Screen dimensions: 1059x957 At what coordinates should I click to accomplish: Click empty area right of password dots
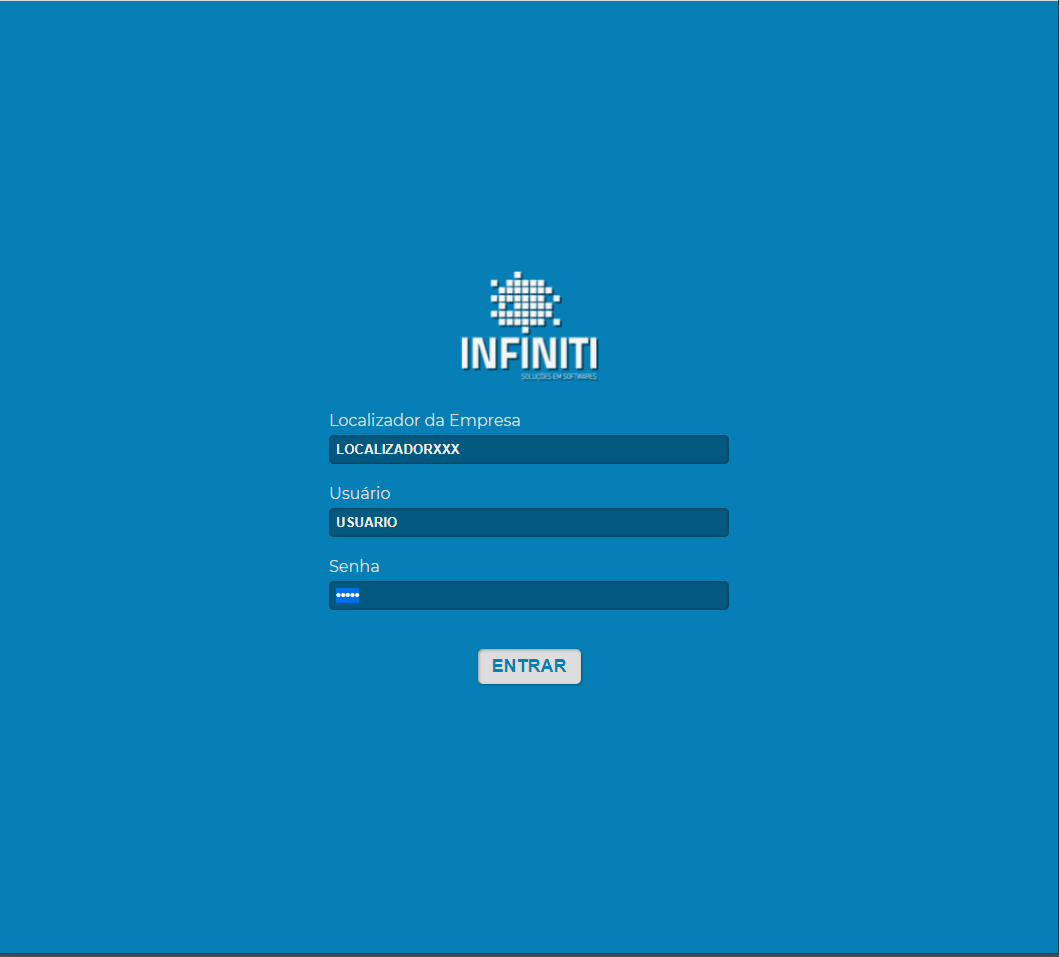[500, 596]
